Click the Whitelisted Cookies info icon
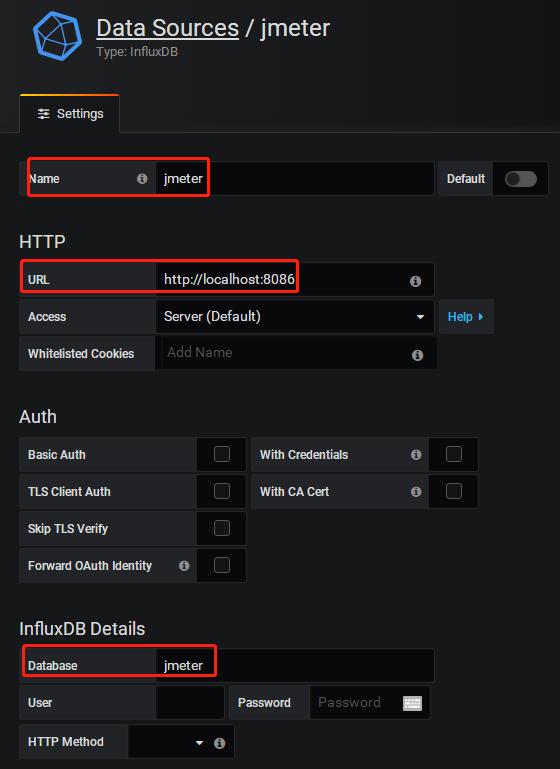 coord(417,355)
